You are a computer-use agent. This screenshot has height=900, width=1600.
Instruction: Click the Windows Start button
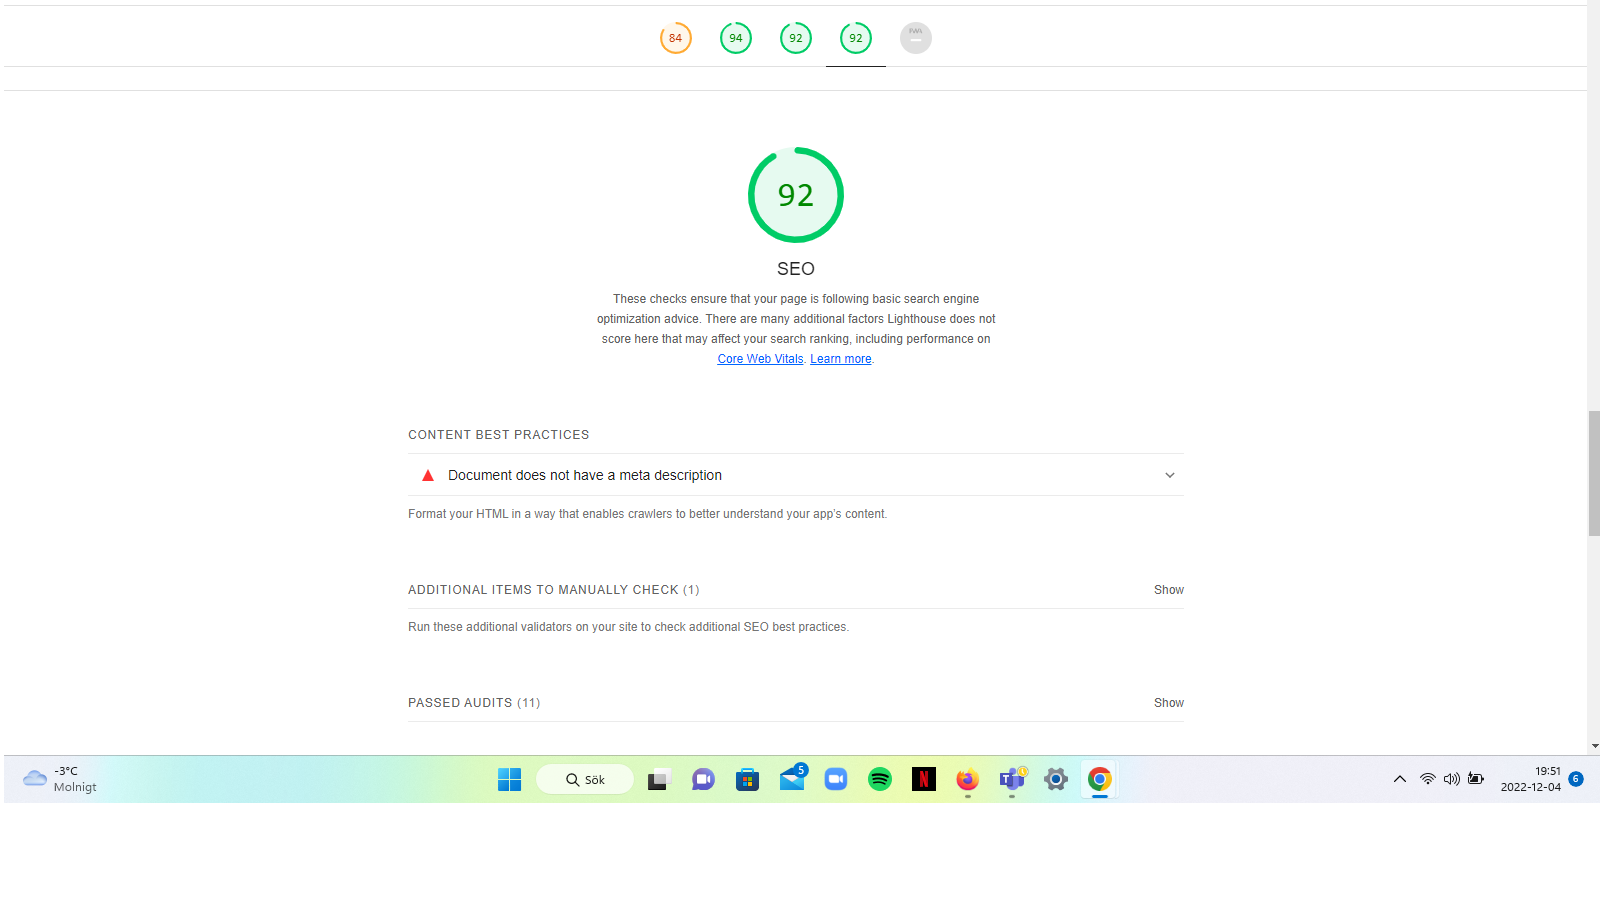pyautogui.click(x=509, y=779)
